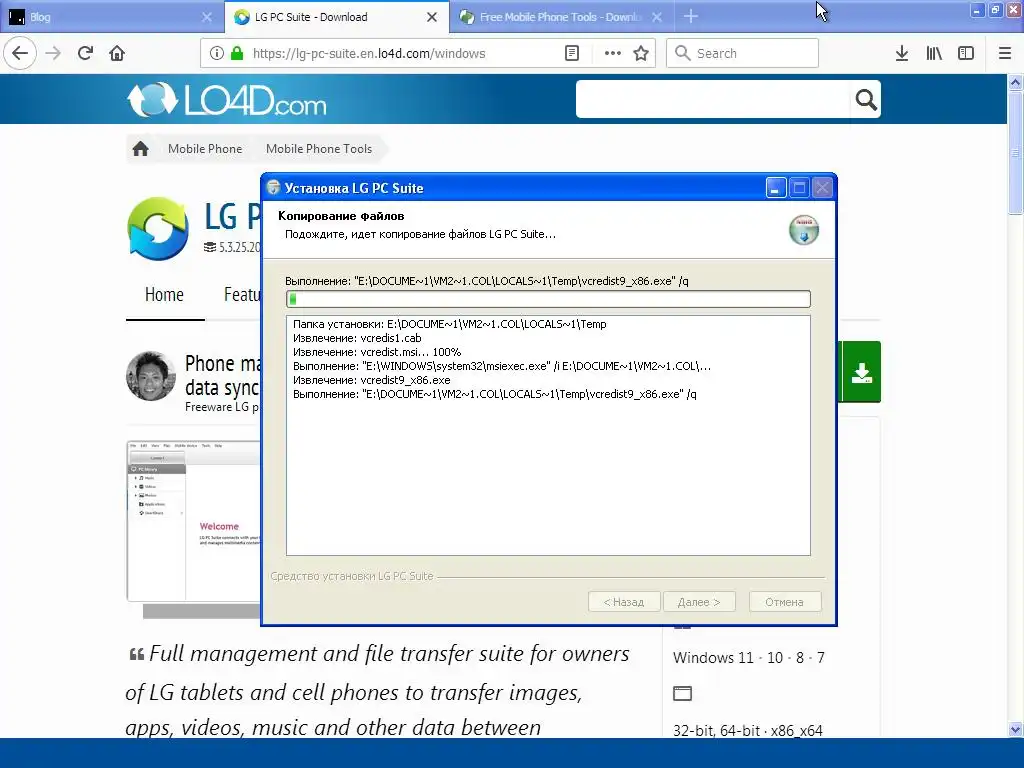Screen dimensions: 1024x768
Task: Toggle the Firefox sidebar icon
Action: click(966, 53)
